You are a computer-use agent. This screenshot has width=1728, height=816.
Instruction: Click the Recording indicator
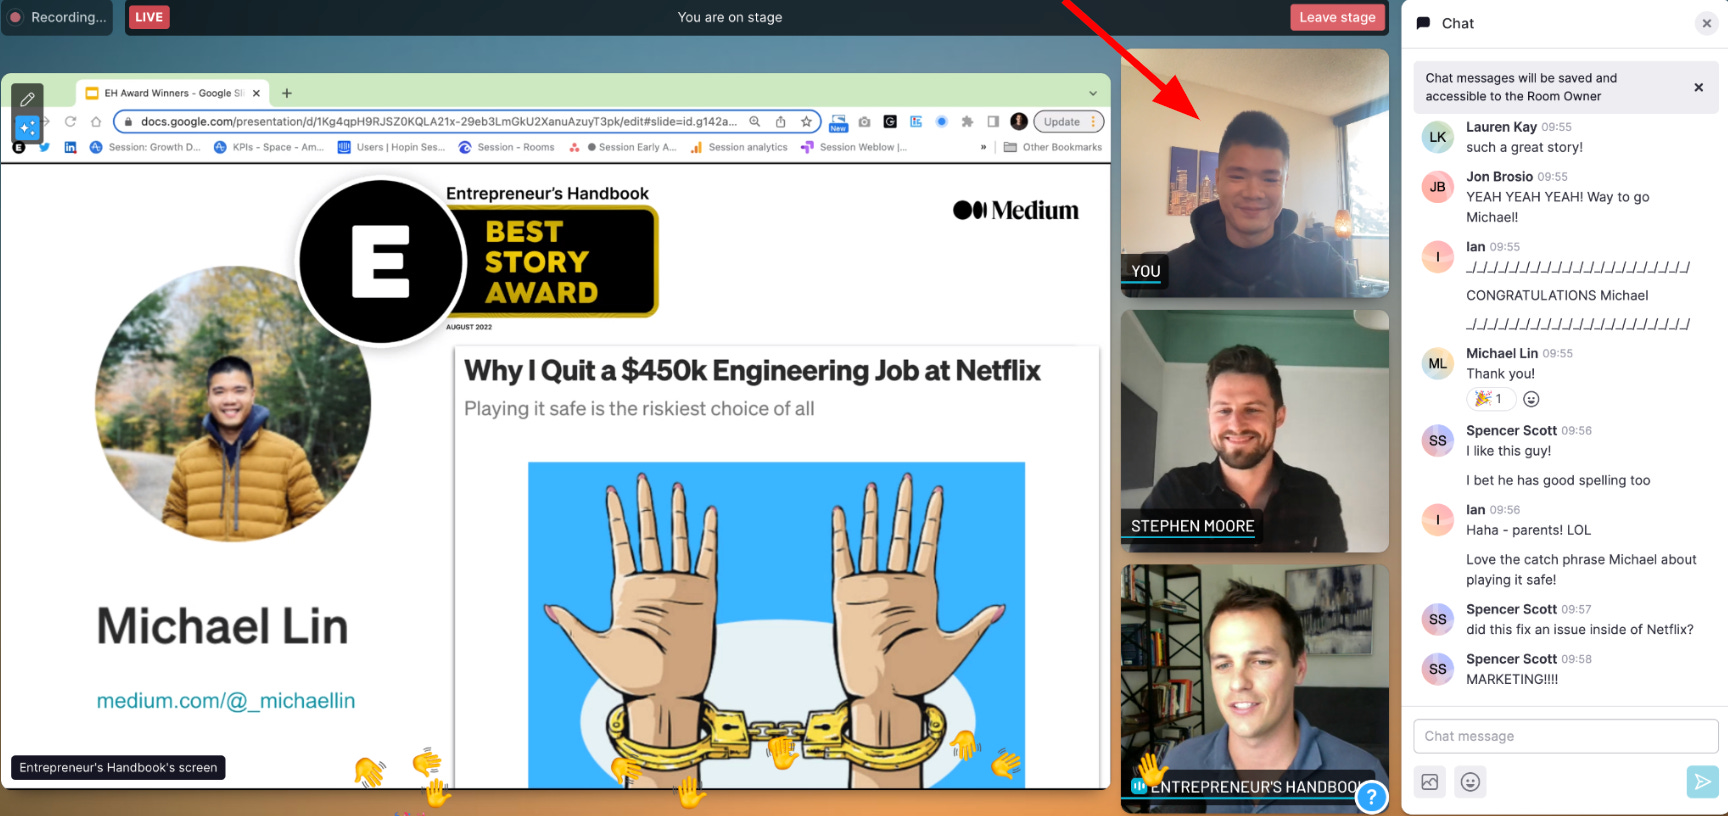click(x=58, y=17)
